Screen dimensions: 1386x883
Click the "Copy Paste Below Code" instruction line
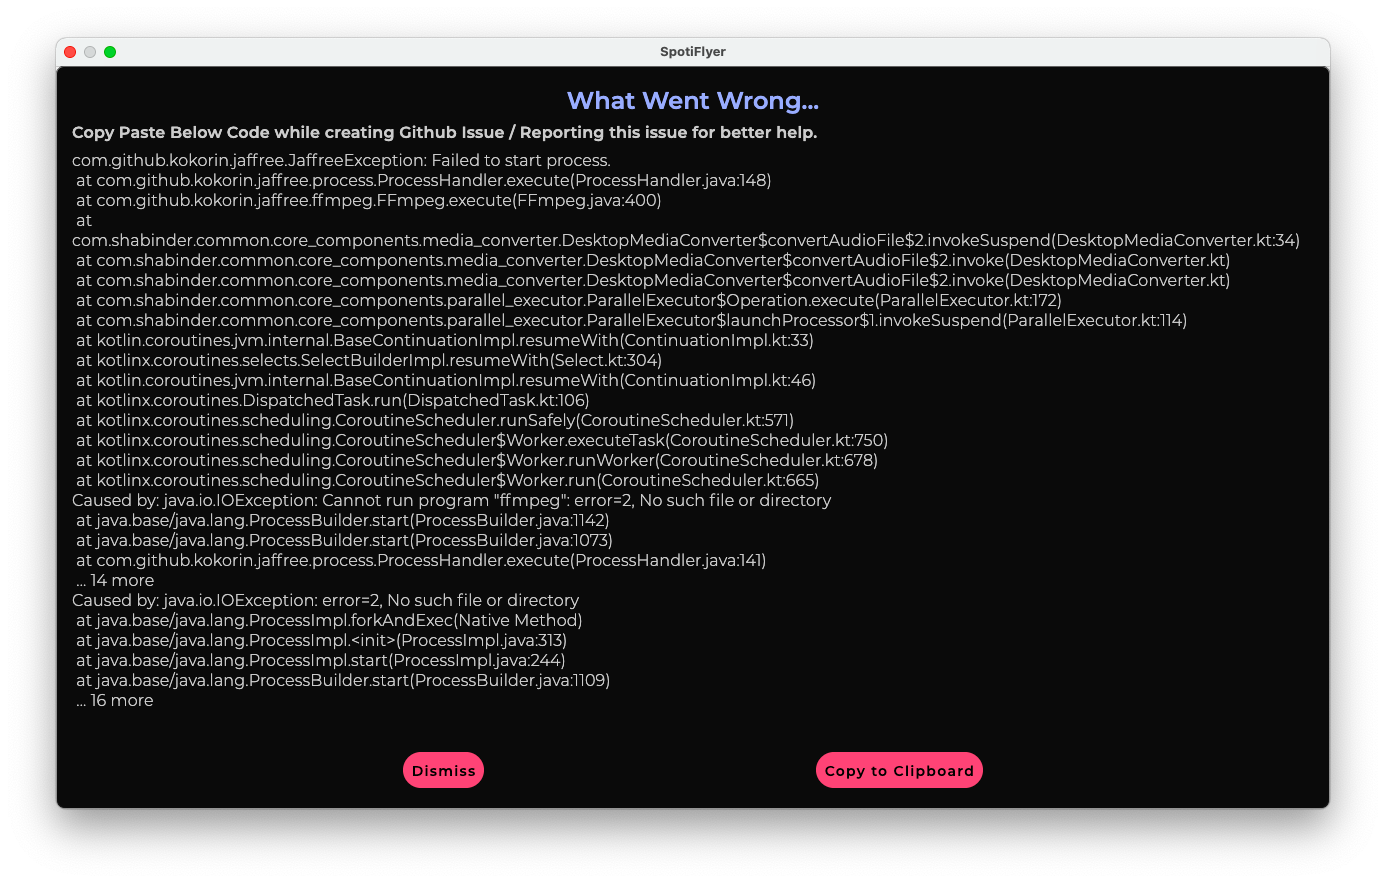point(444,132)
